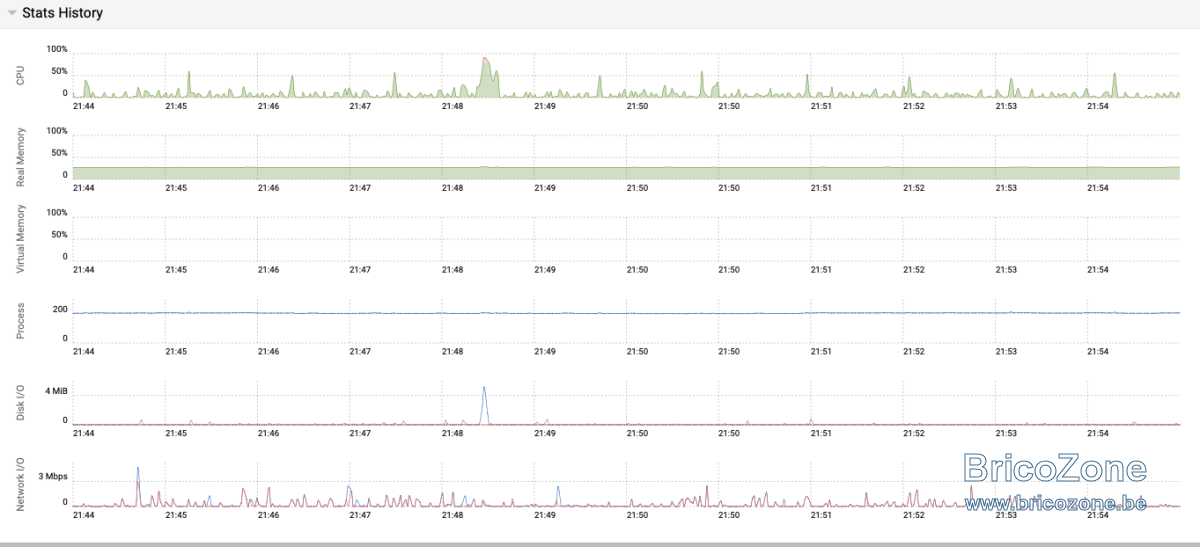Select the CPU chart axis label
1200x547 pixels.
pos(21,73)
